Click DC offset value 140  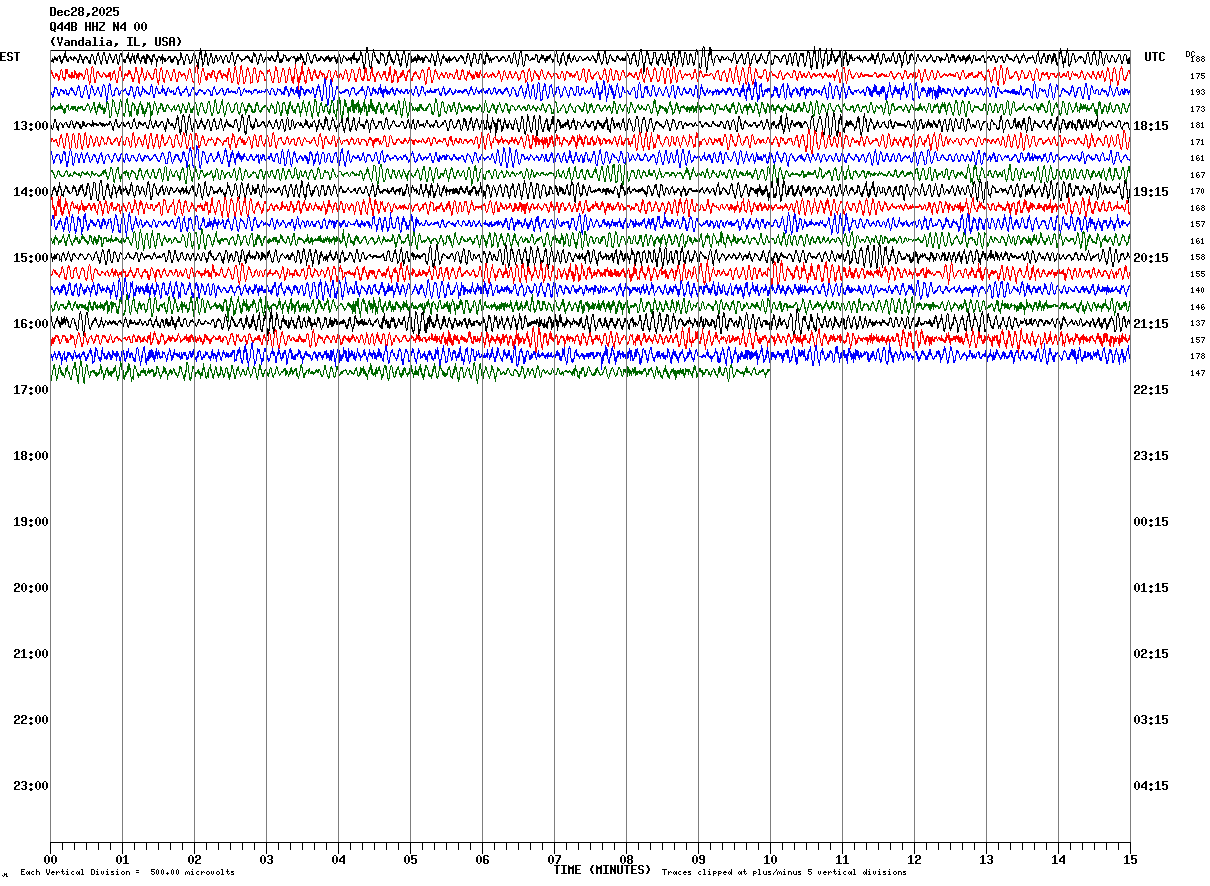click(x=1197, y=290)
